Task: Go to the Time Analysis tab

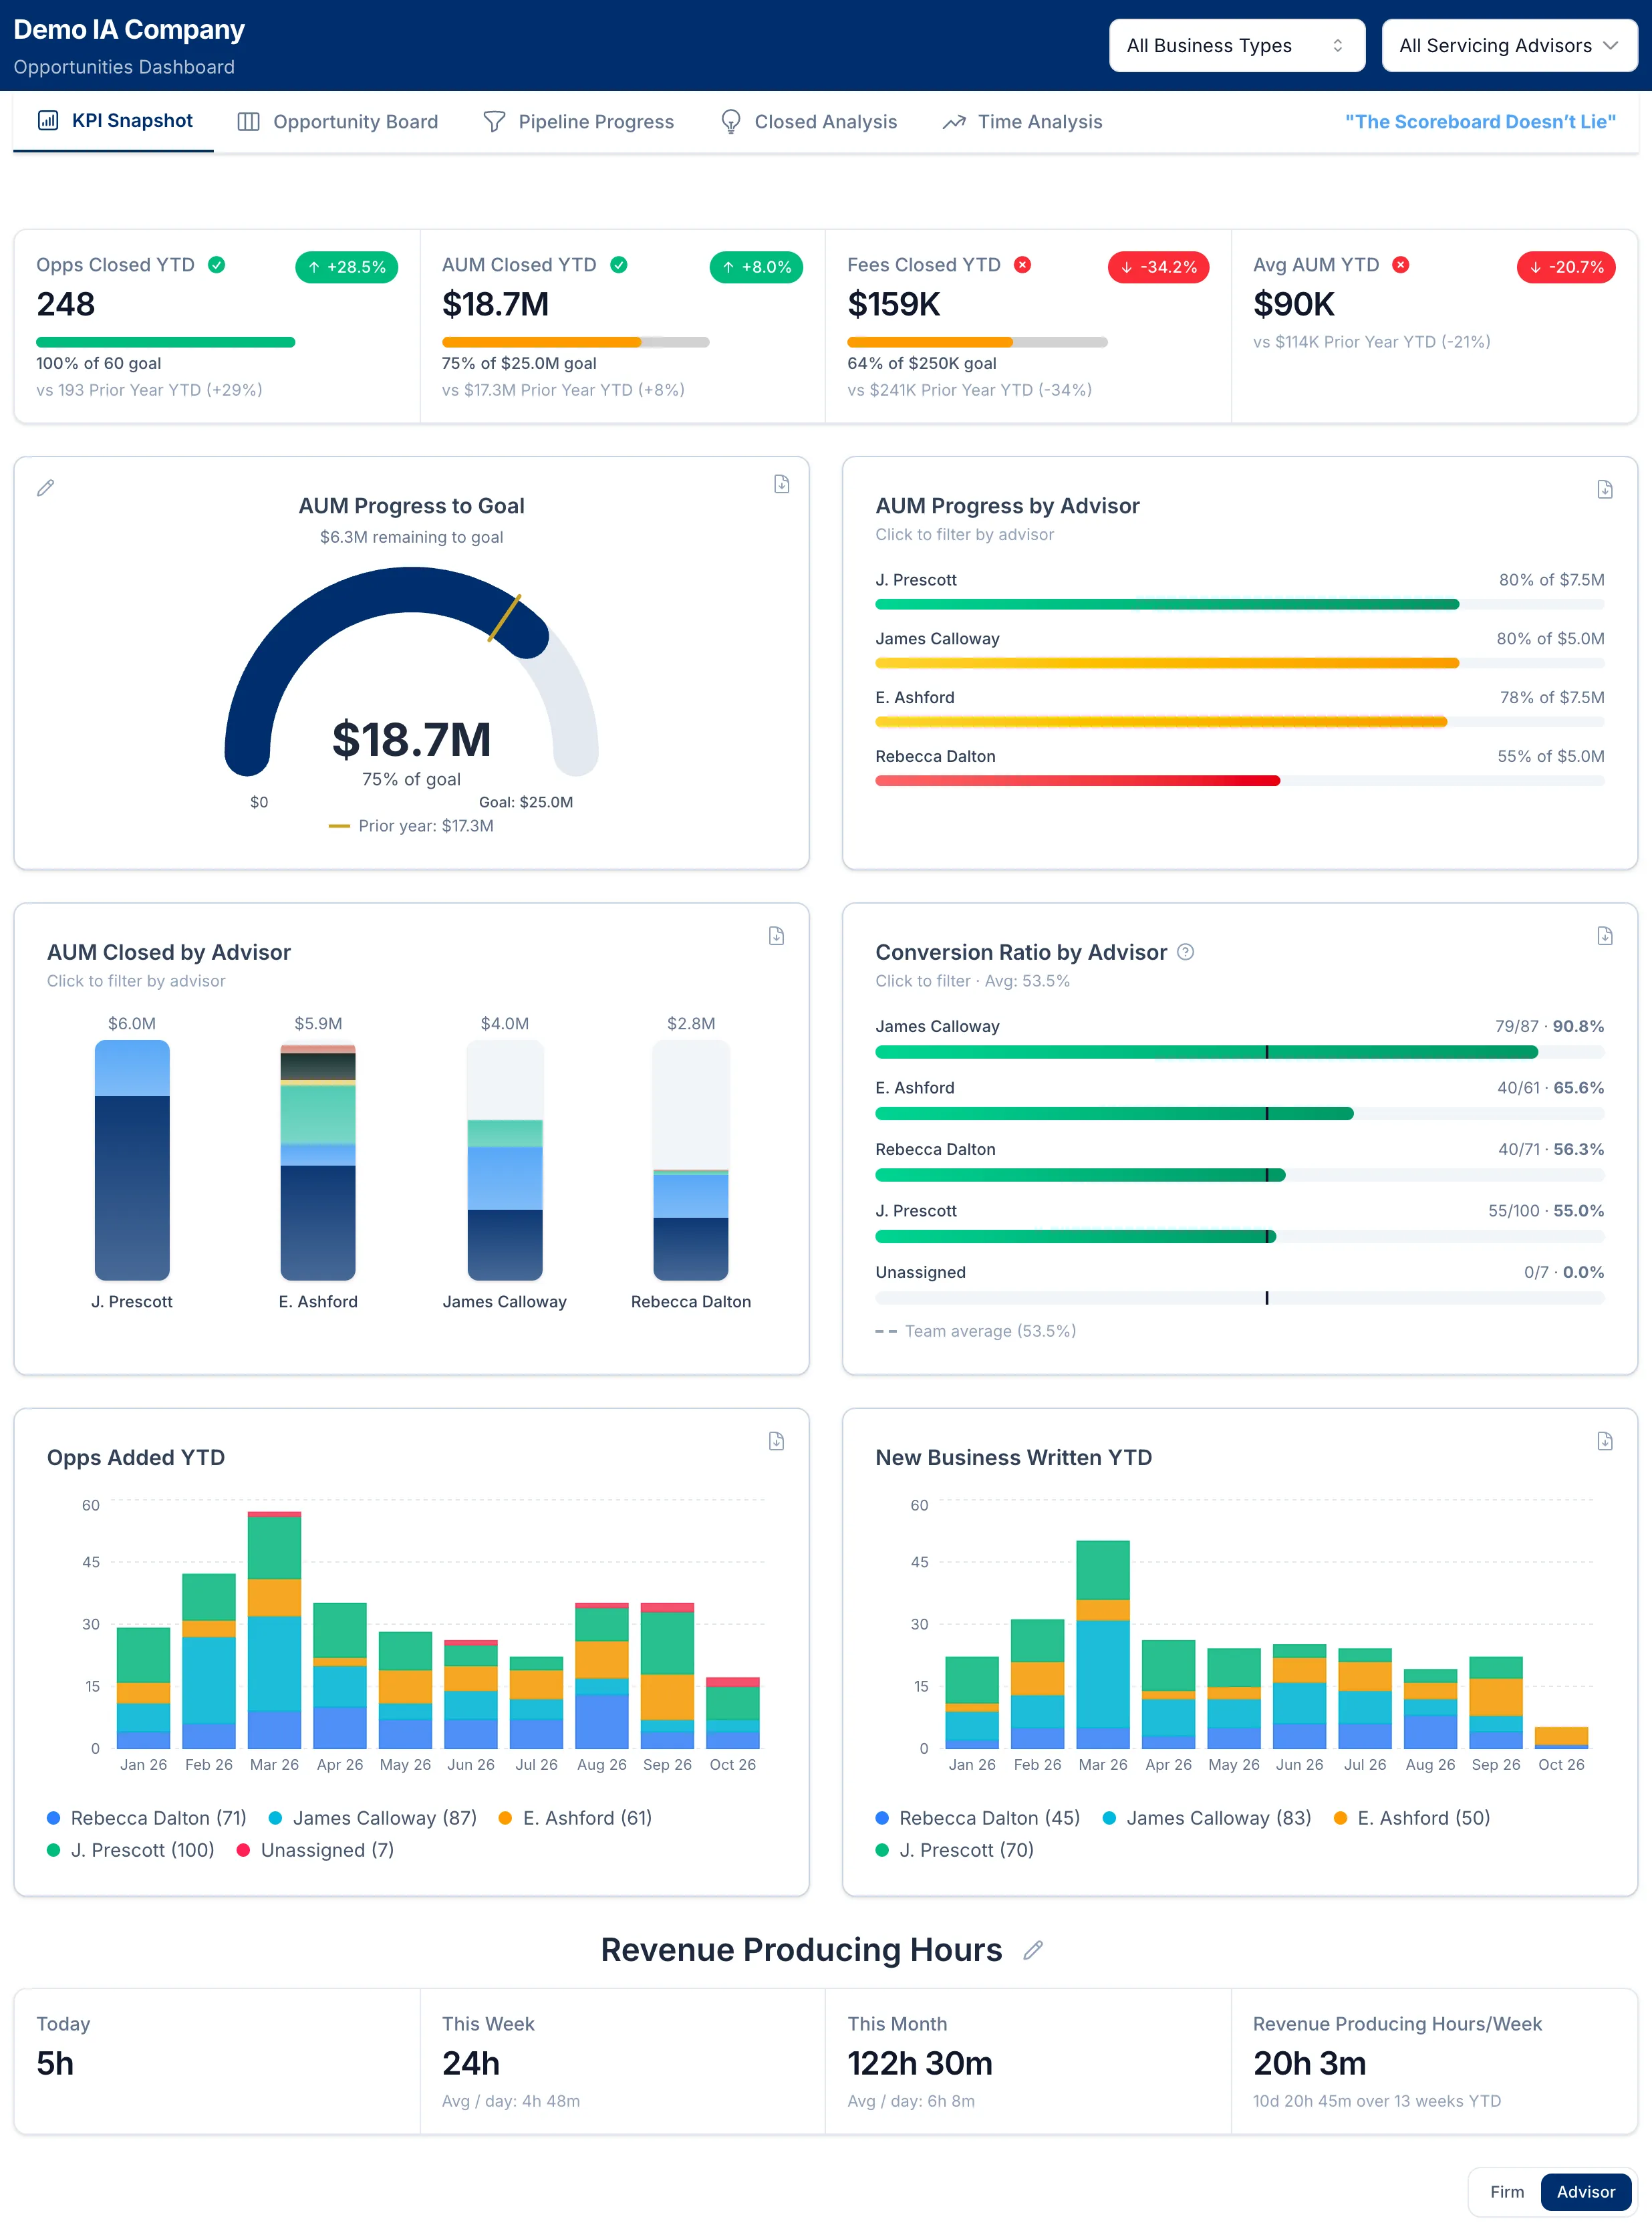Action: tap(1022, 122)
